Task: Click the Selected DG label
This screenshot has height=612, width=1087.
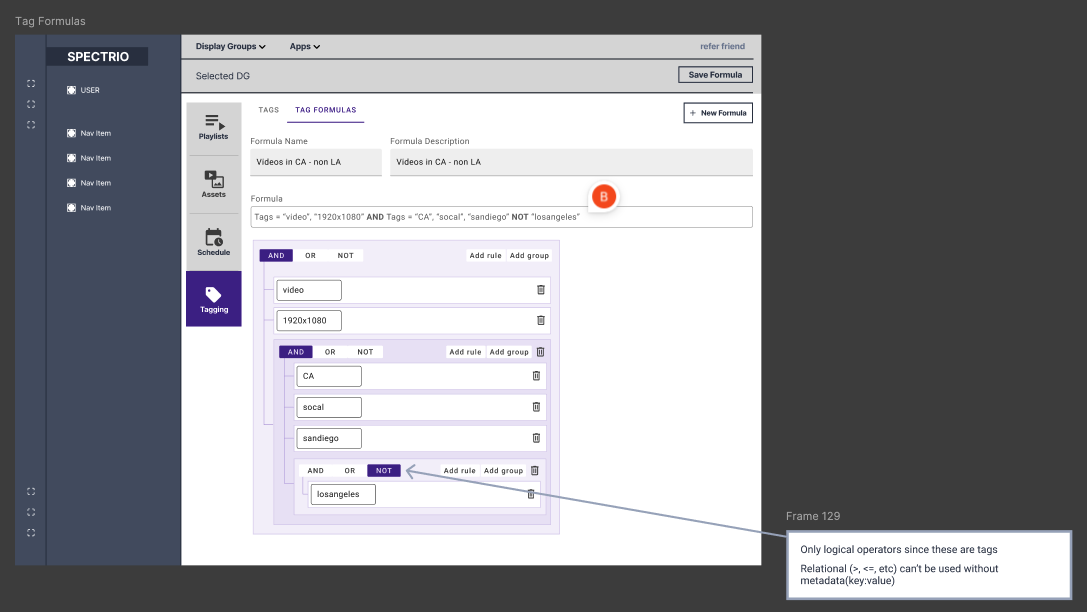Action: tap(223, 76)
